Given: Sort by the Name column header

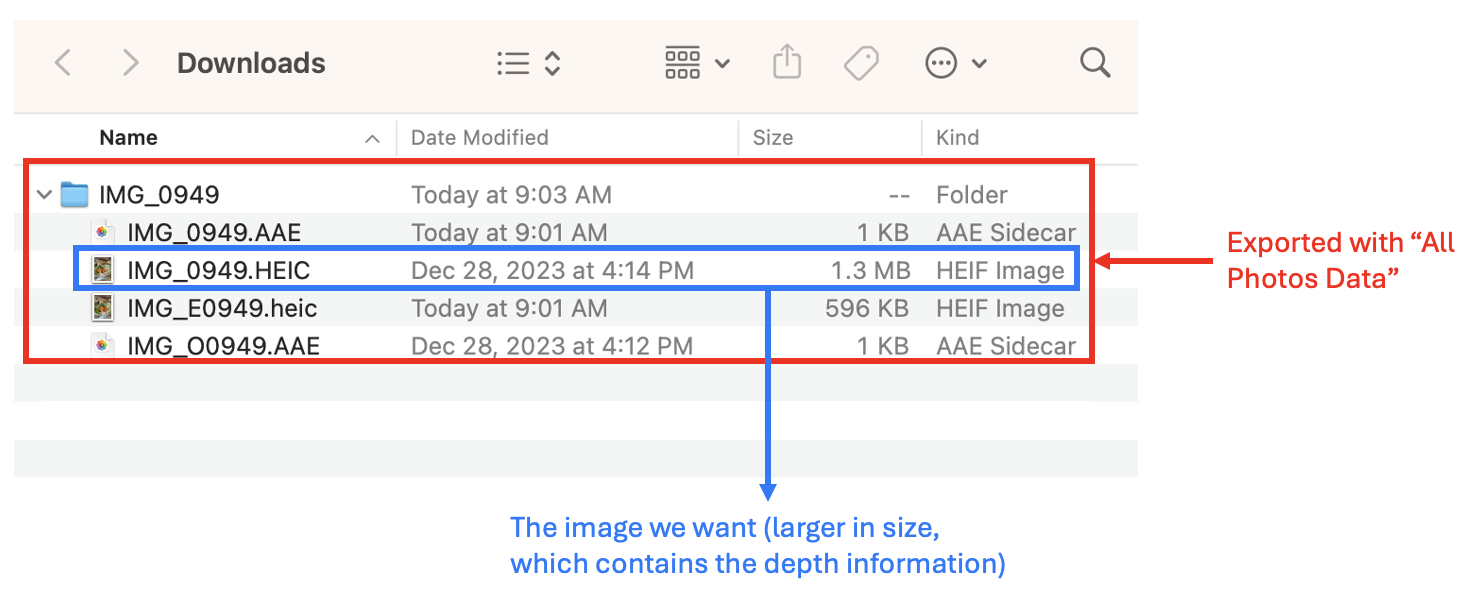Looking at the screenshot, I should tap(129, 138).
